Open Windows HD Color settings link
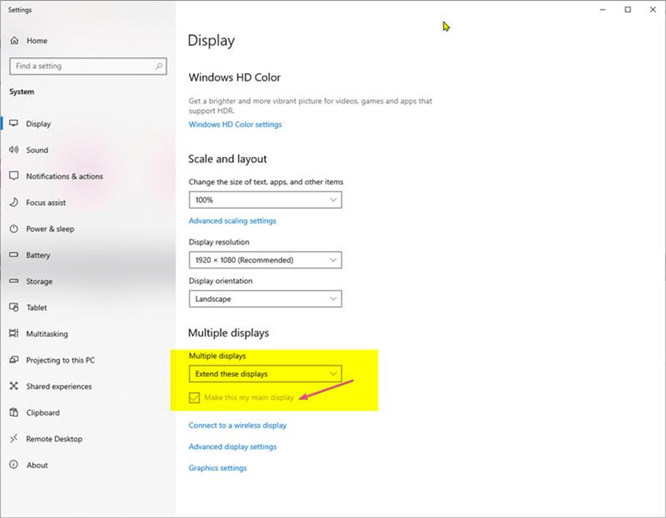The image size is (666, 518). 235,125
